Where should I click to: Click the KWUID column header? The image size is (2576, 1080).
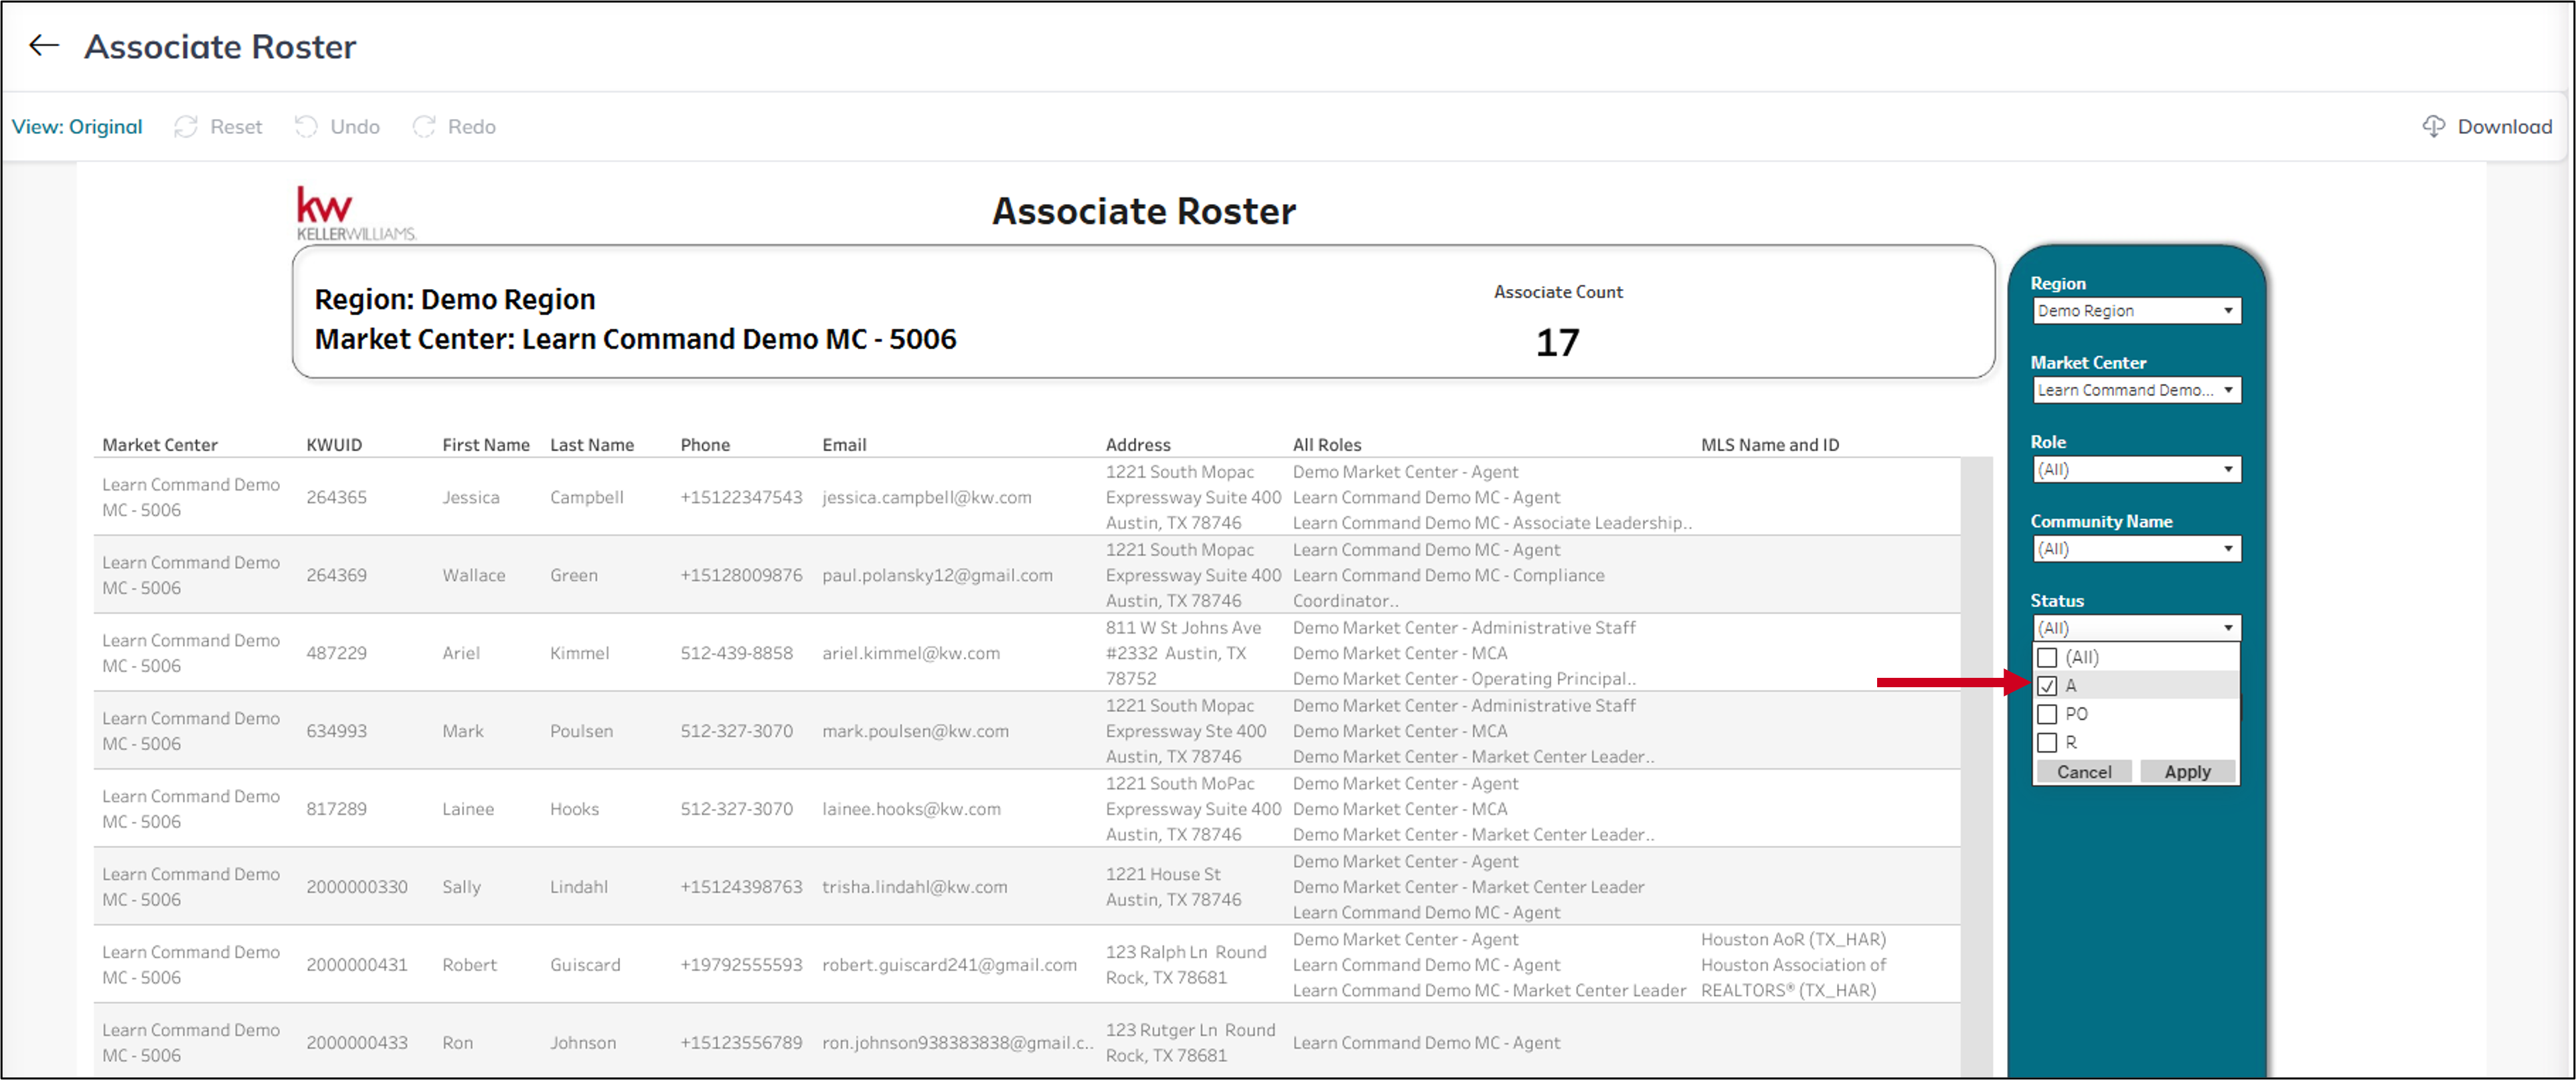[334, 445]
